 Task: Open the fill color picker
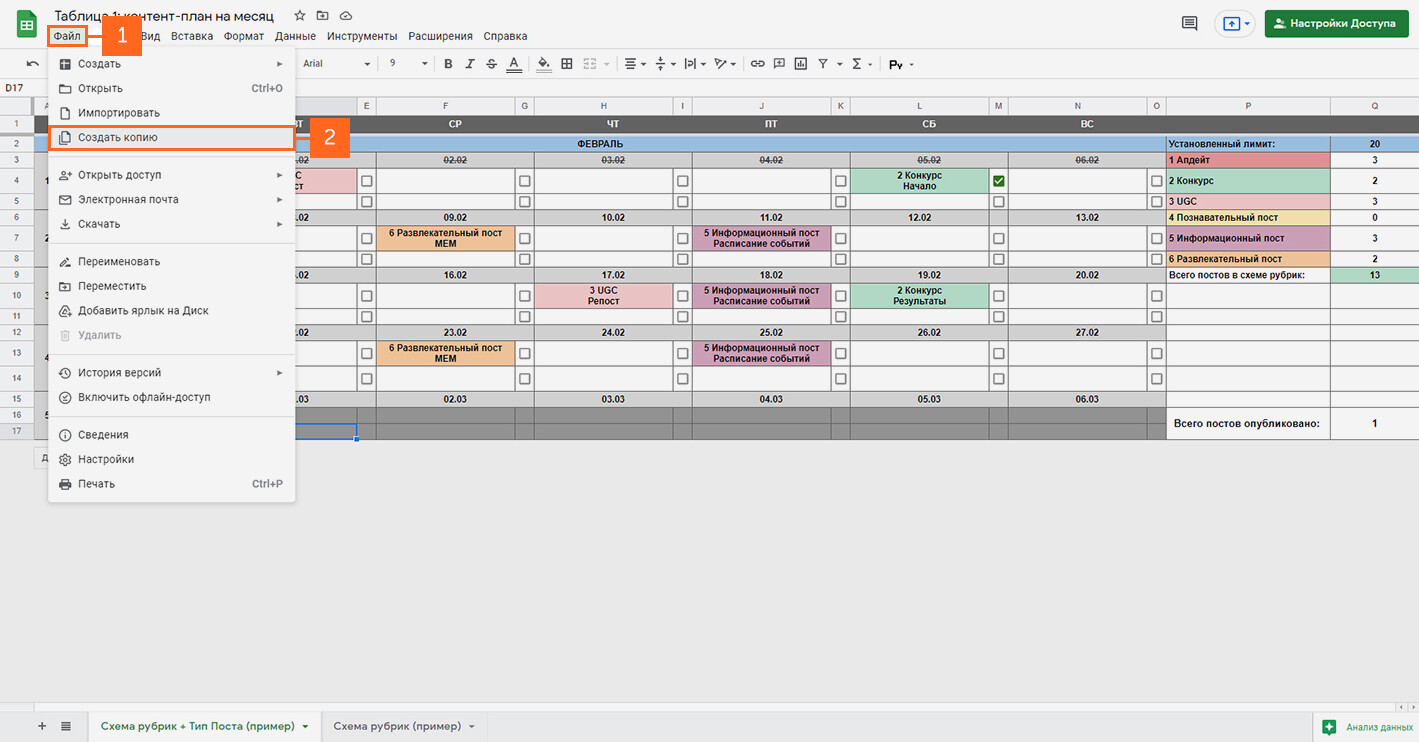coord(543,64)
